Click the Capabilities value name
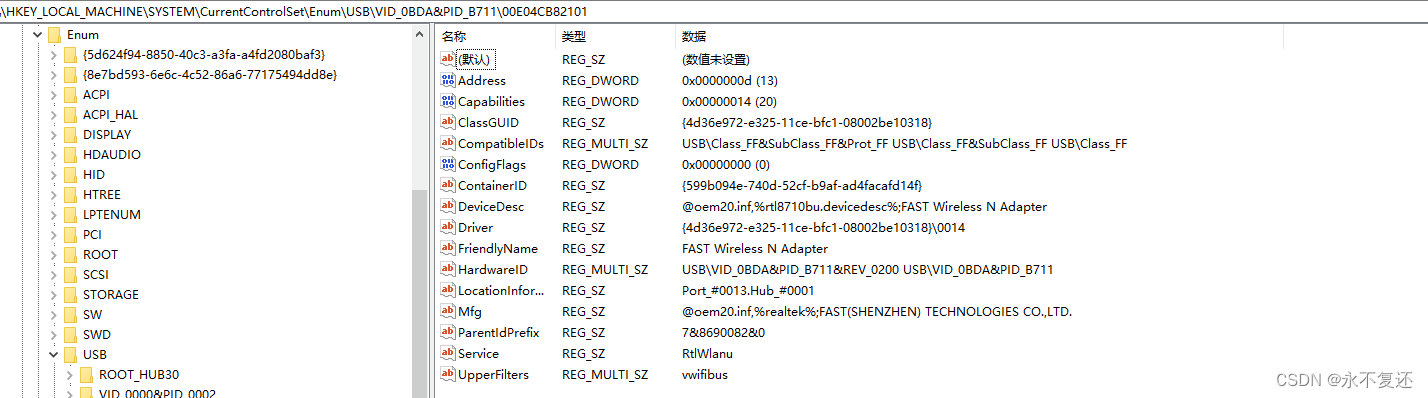This screenshot has height=398, width=1428. click(491, 101)
